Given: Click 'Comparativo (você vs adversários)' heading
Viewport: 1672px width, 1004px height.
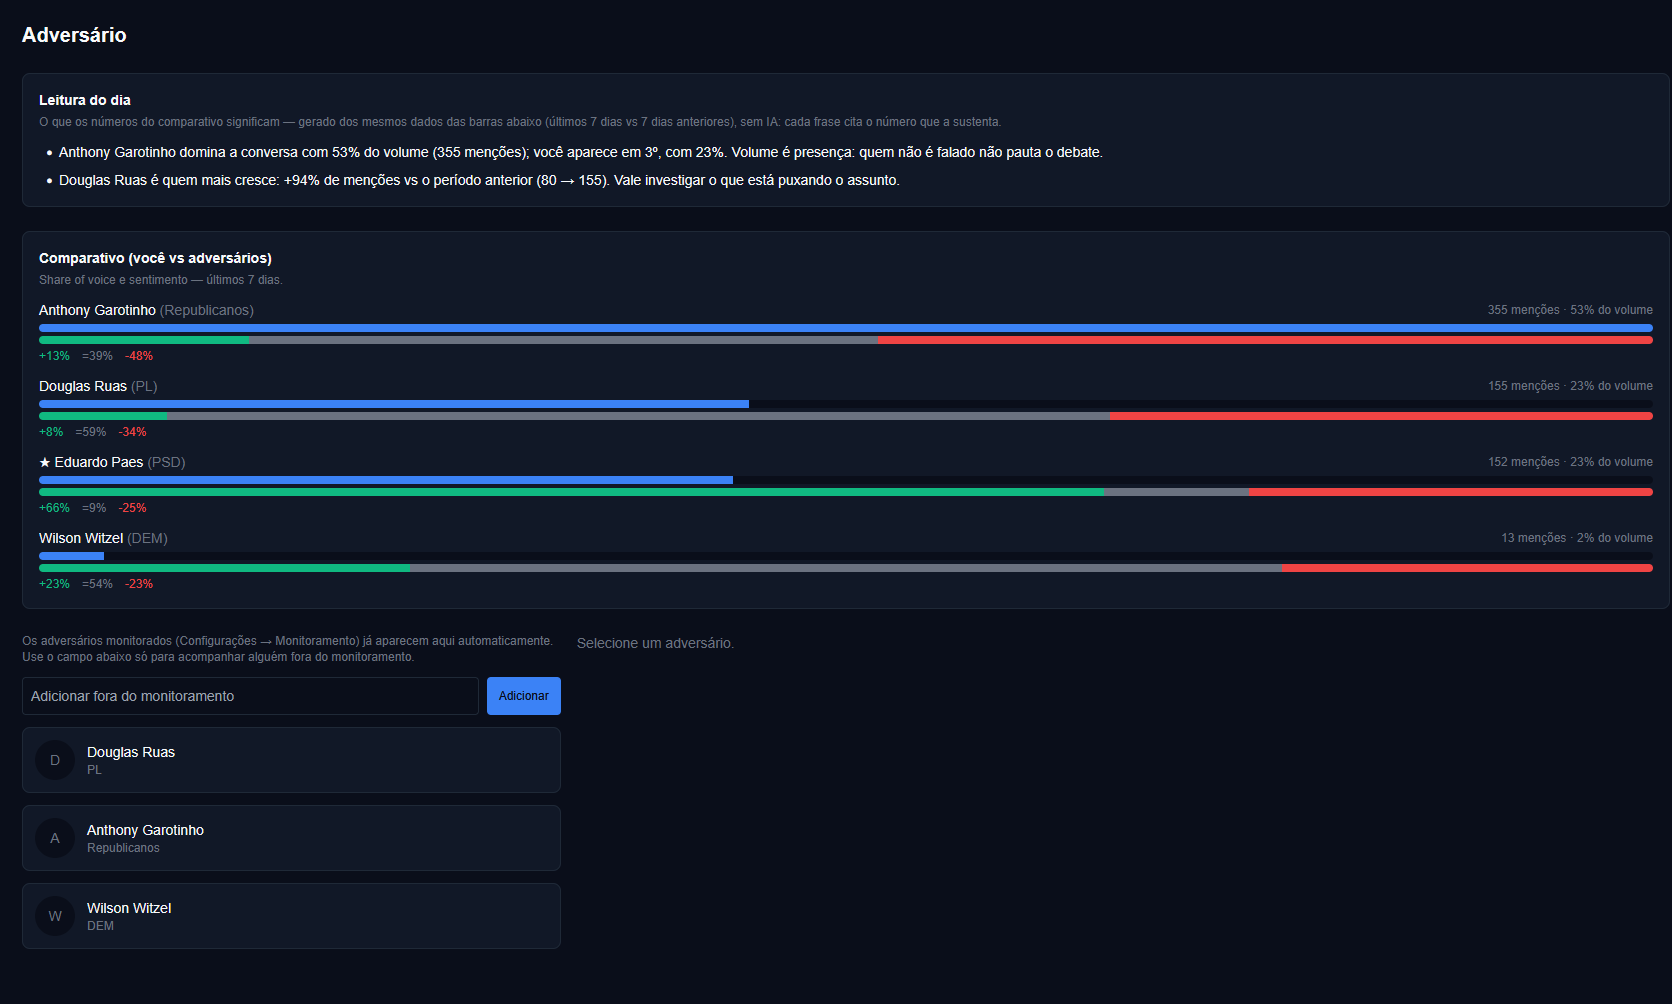Looking at the screenshot, I should 155,258.
